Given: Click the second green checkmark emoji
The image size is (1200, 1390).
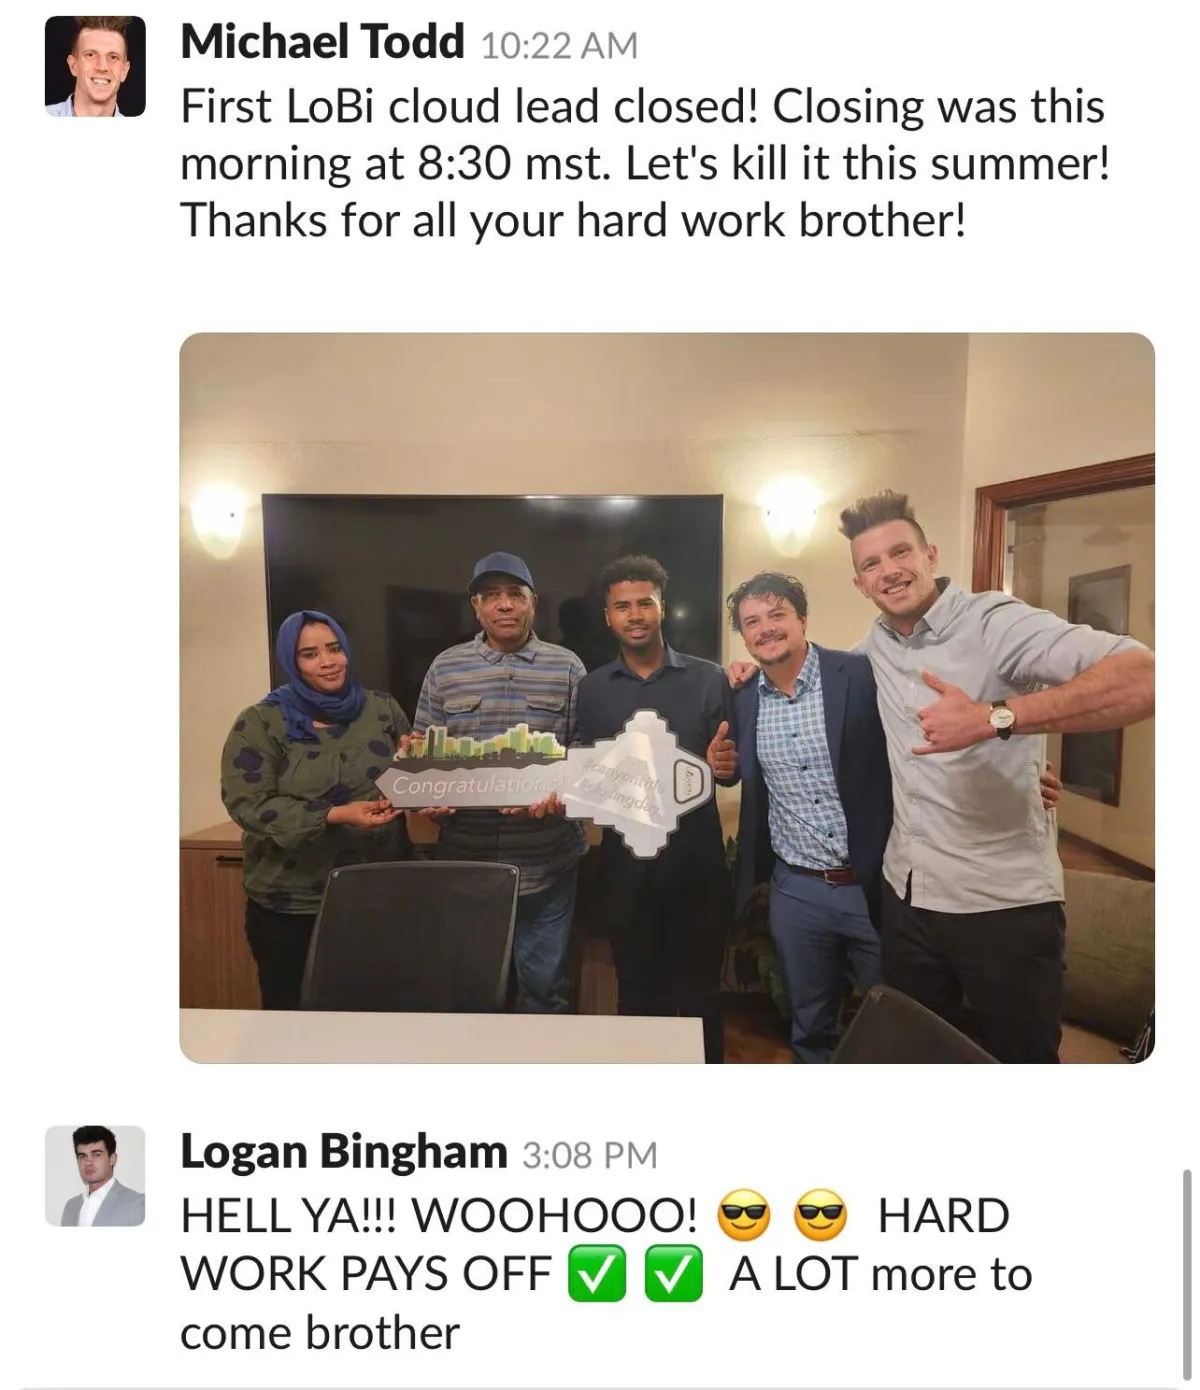Looking at the screenshot, I should pos(672,1275).
